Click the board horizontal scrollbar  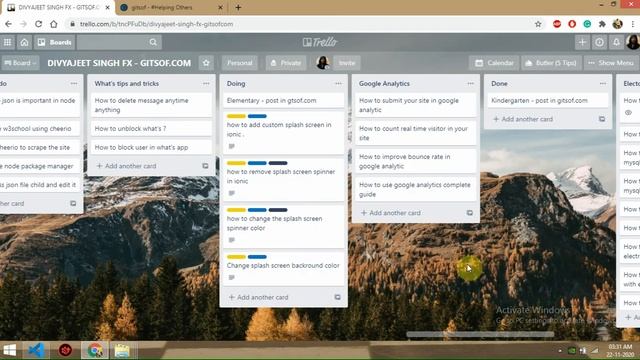pos(480,335)
